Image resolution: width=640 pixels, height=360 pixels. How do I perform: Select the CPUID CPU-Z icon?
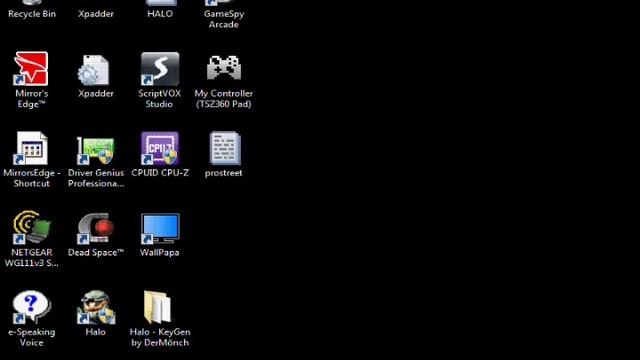coord(160,148)
